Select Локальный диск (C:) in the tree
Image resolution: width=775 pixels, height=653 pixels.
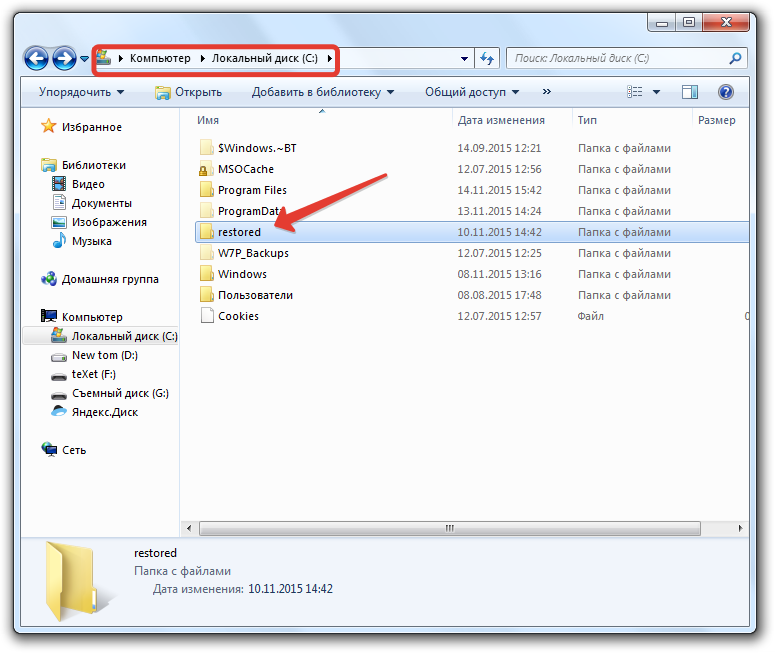(100, 336)
